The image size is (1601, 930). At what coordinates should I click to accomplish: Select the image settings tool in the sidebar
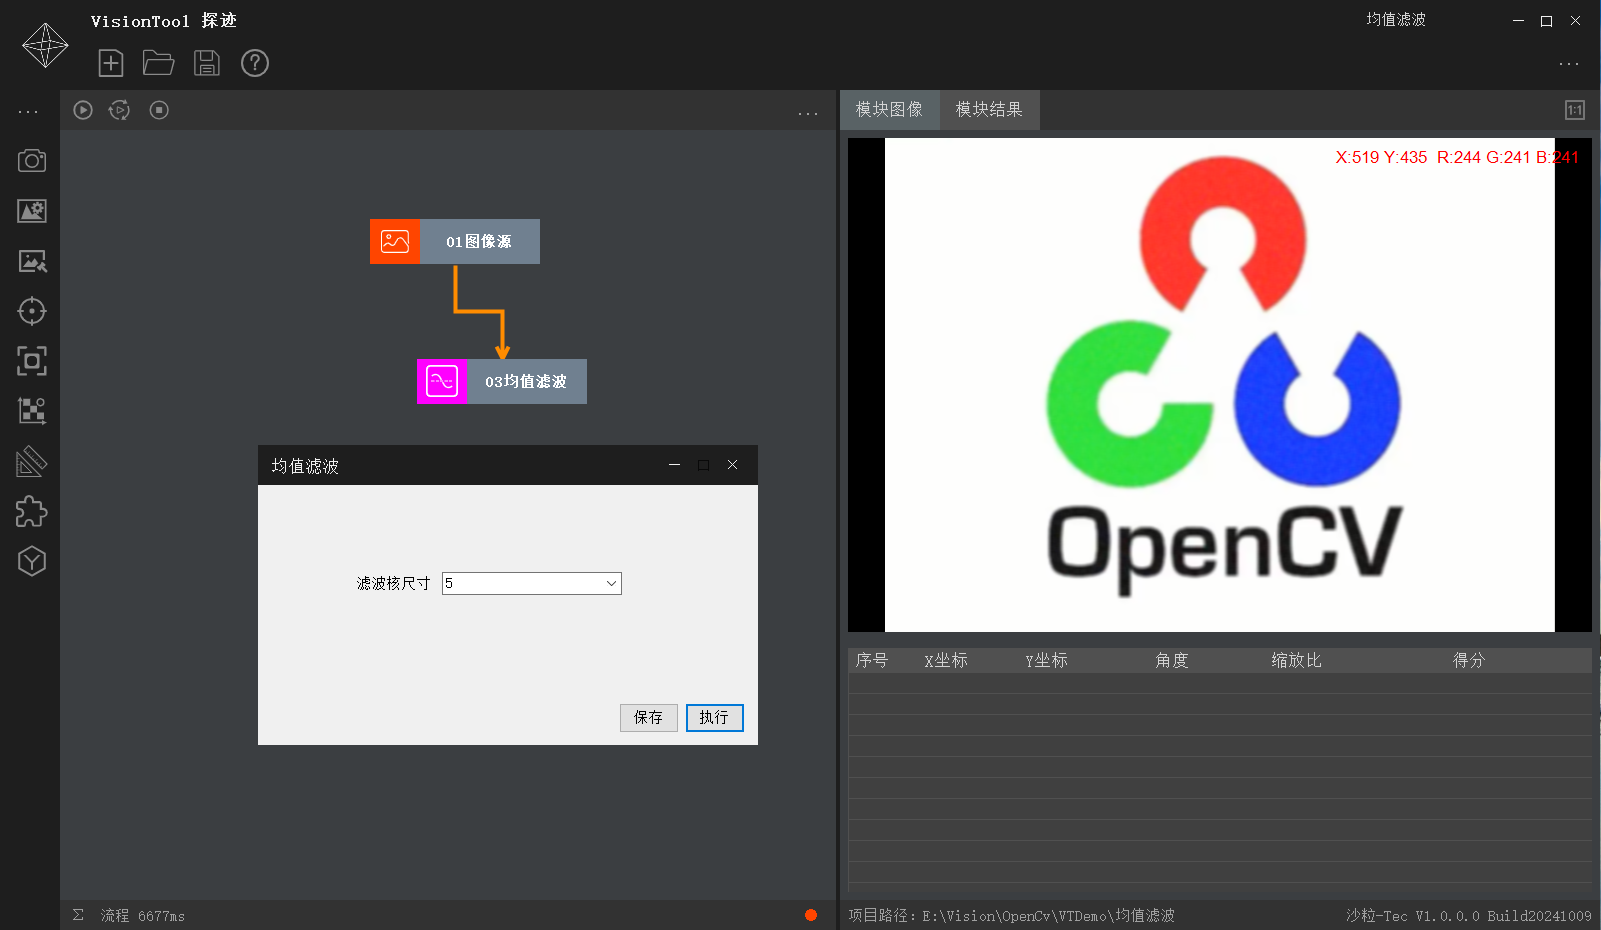32,211
